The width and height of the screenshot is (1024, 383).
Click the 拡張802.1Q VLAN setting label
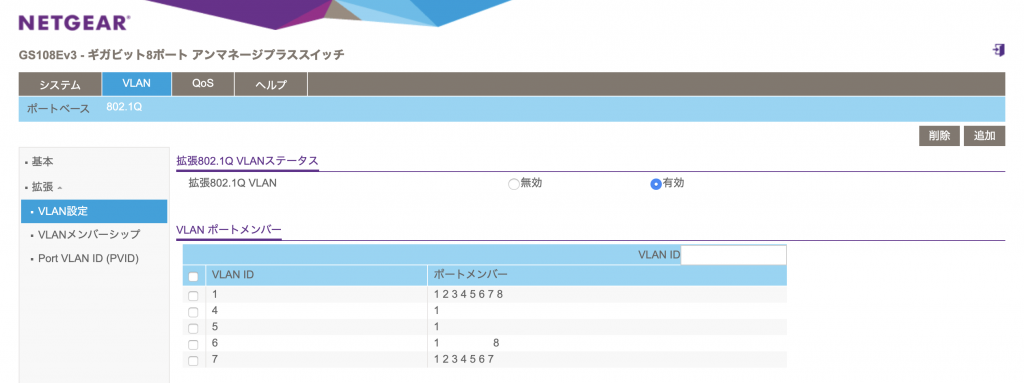(232, 183)
